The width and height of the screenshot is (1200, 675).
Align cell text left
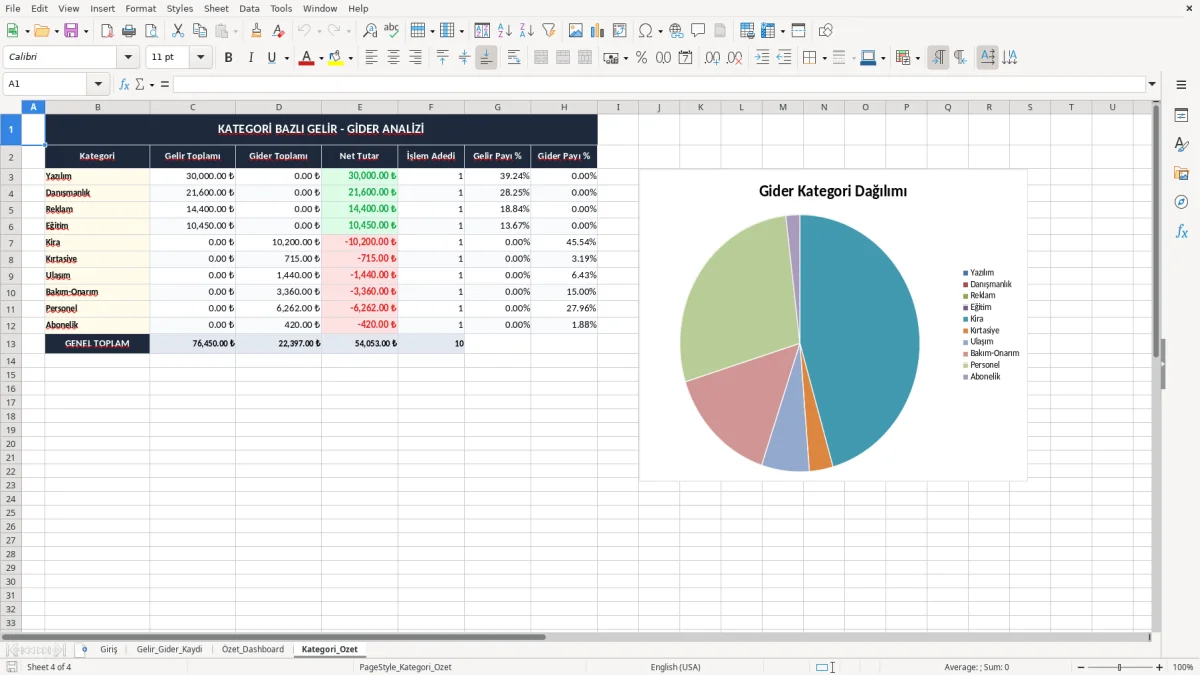pos(371,58)
